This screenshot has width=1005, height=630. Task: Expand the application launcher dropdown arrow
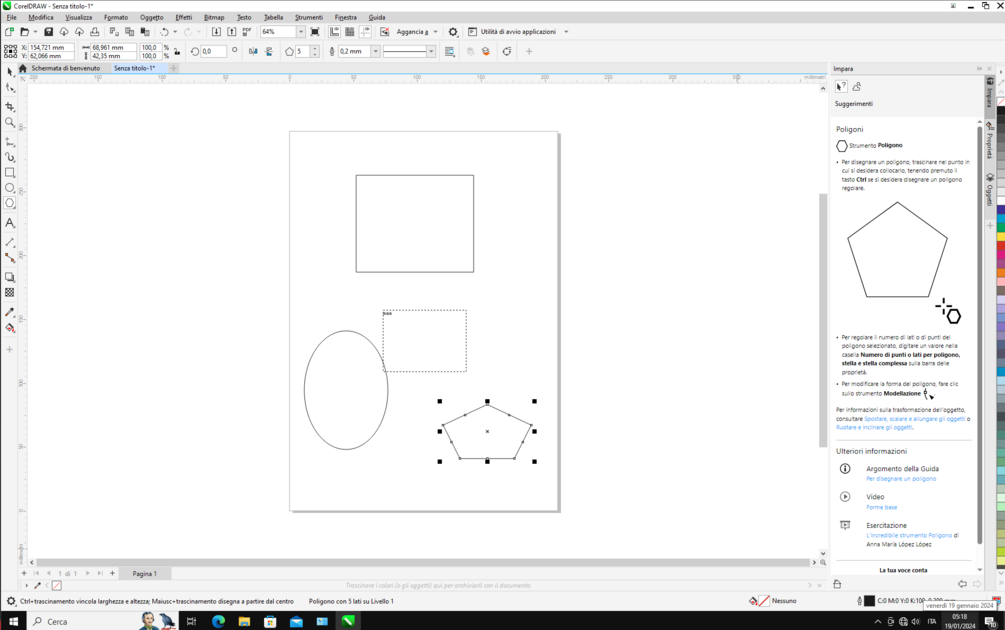pyautogui.click(x=566, y=31)
